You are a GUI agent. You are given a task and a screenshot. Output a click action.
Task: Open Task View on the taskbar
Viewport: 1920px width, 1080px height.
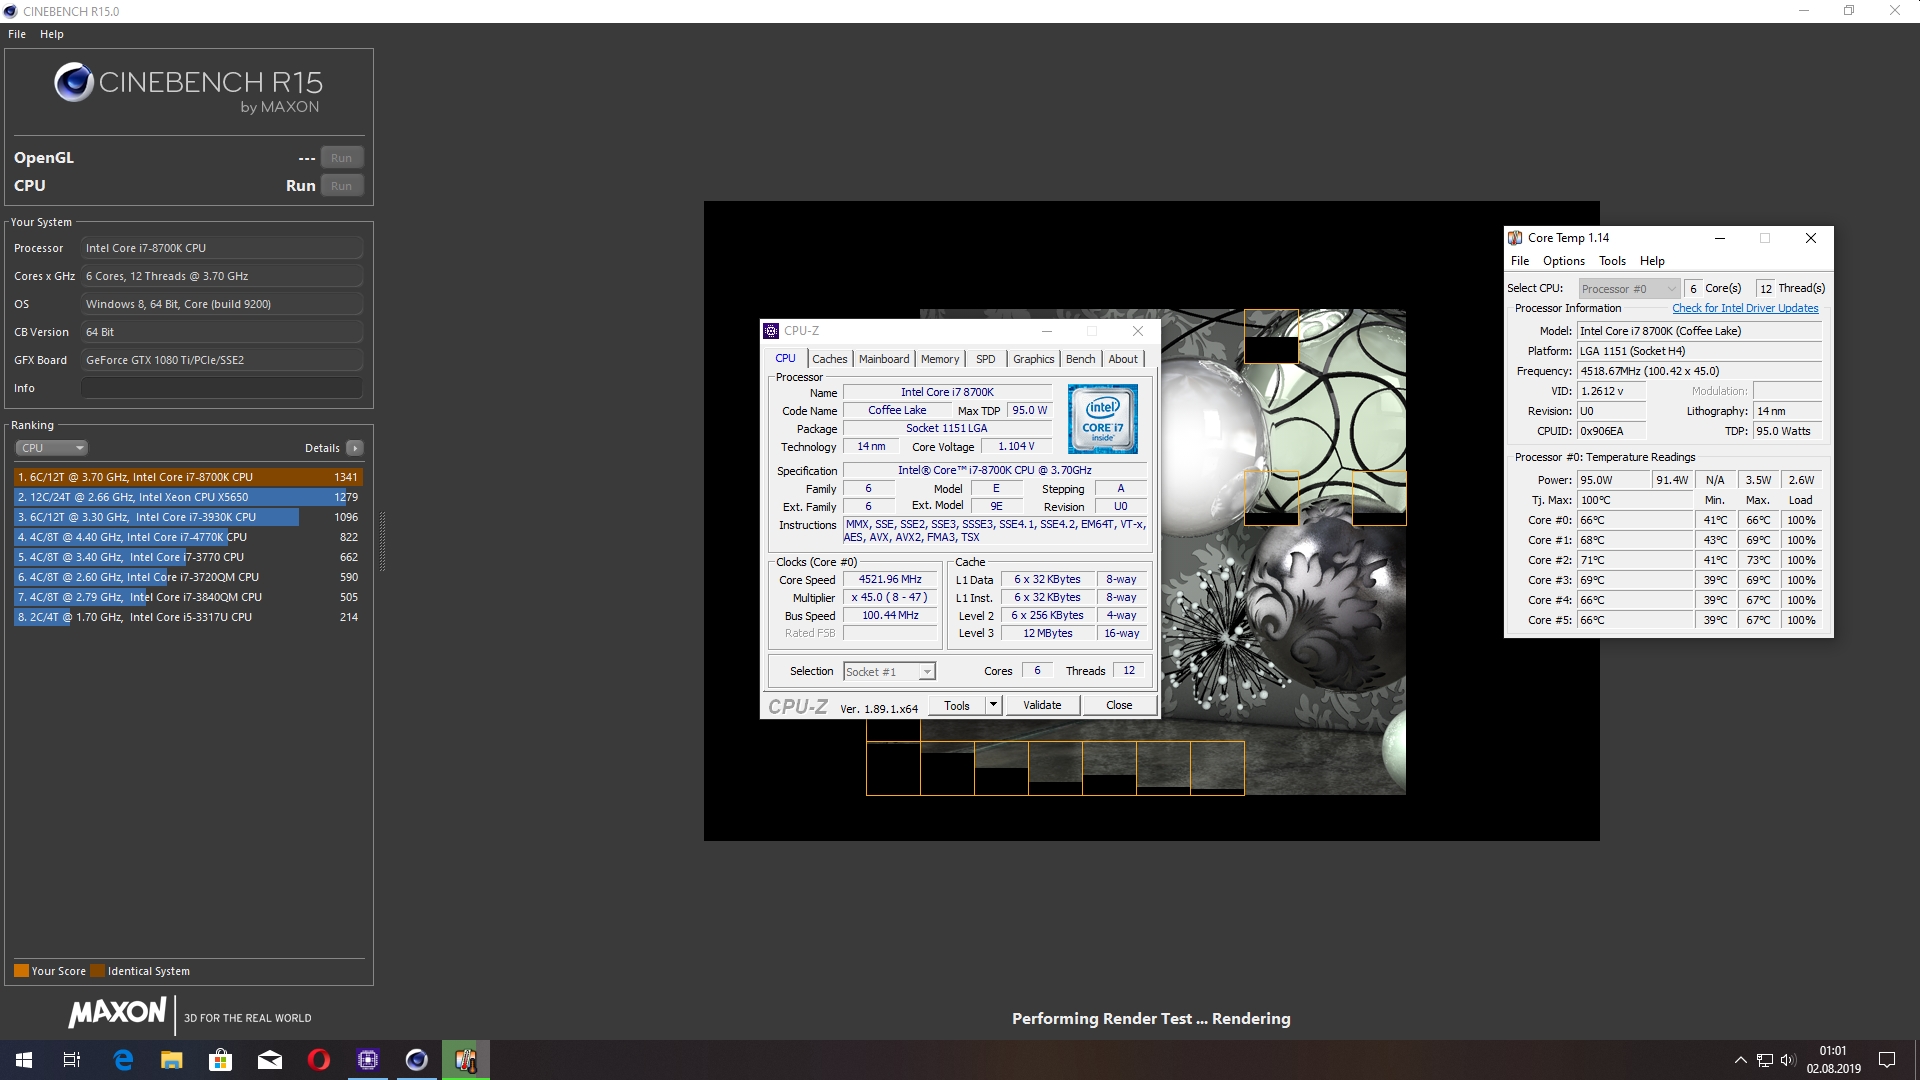72,1060
